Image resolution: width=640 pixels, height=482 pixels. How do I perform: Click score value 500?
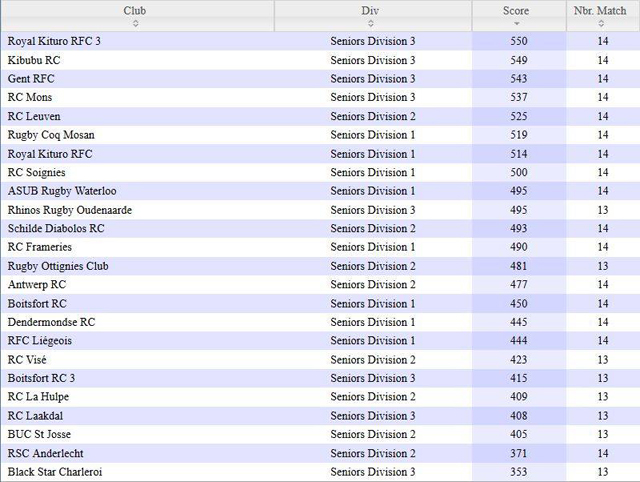(519, 172)
